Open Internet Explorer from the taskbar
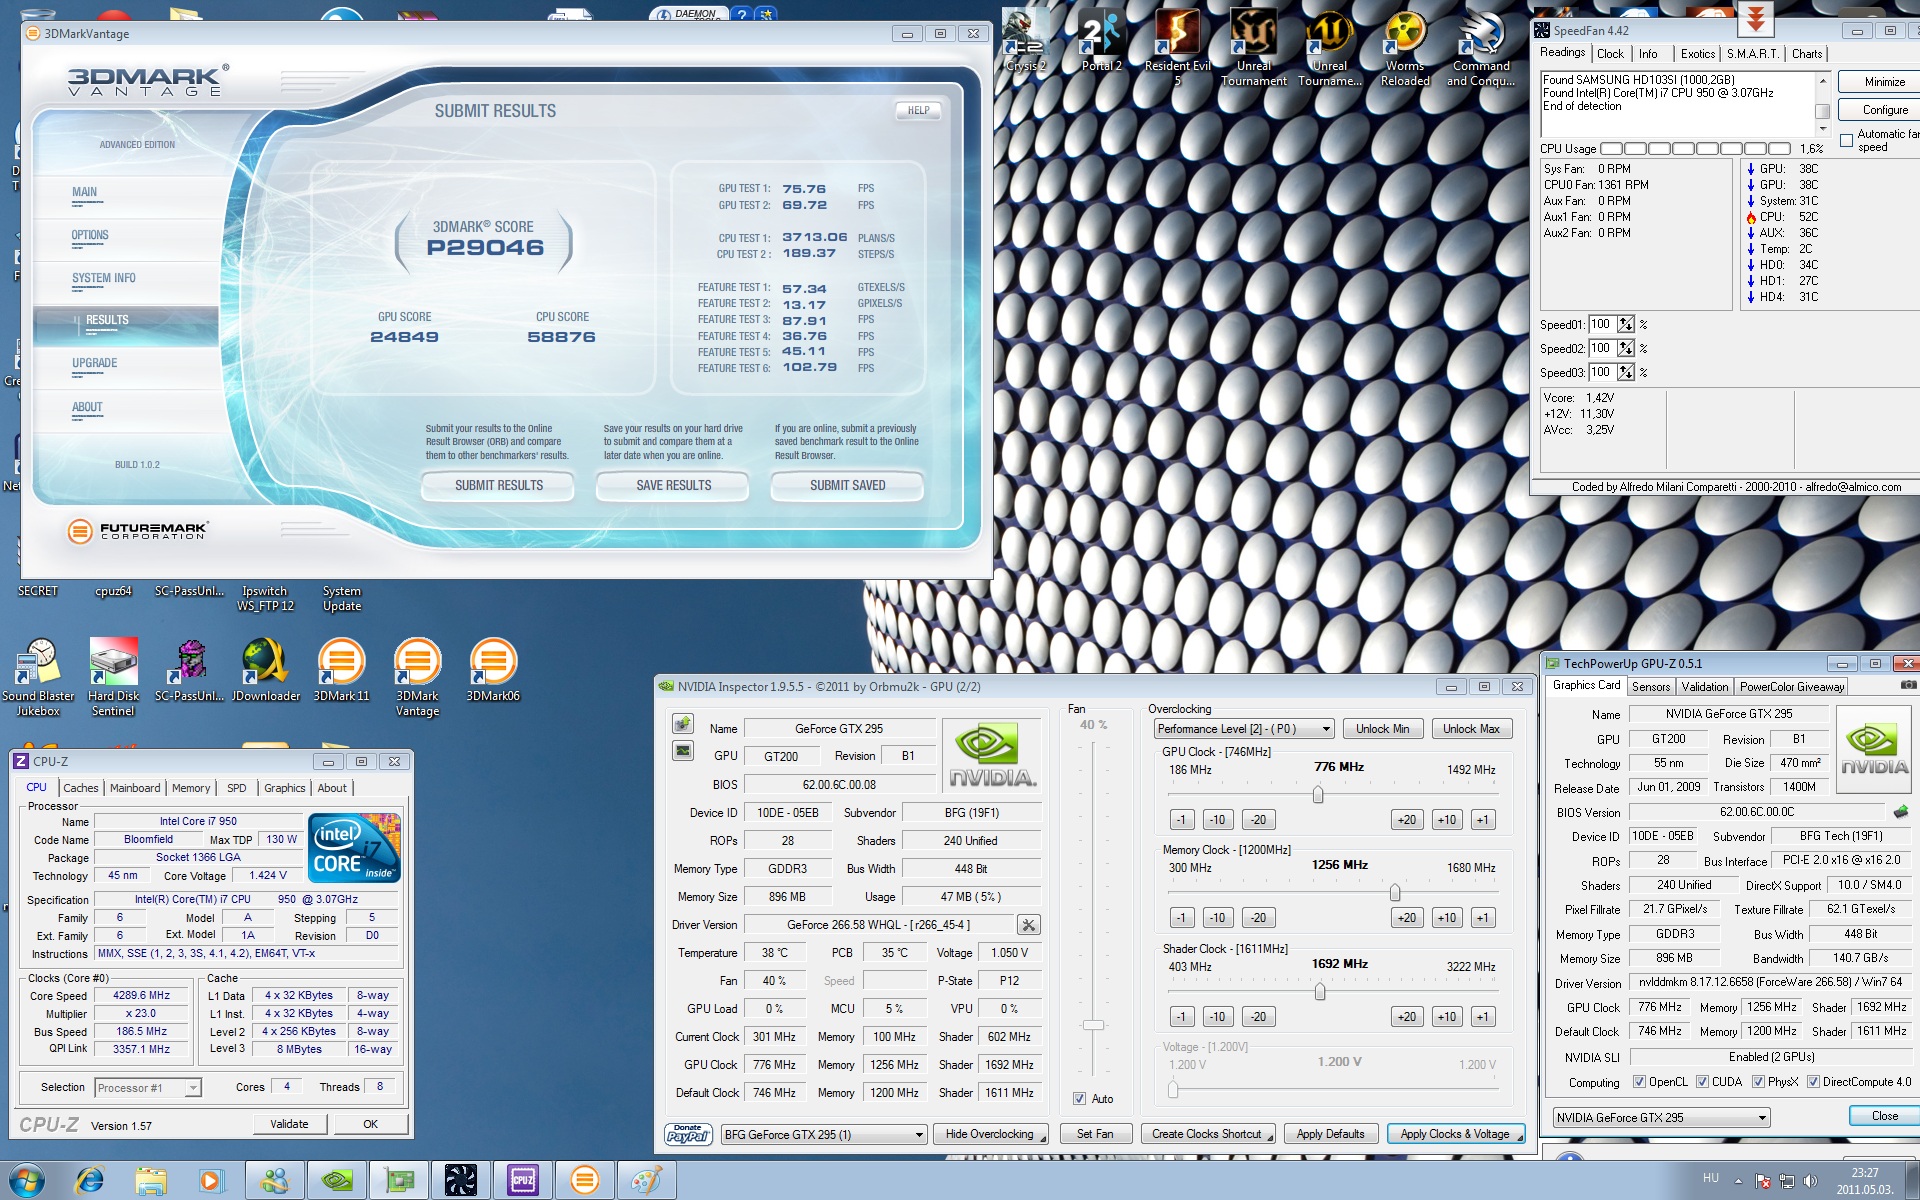This screenshot has width=1920, height=1200. 90,1181
